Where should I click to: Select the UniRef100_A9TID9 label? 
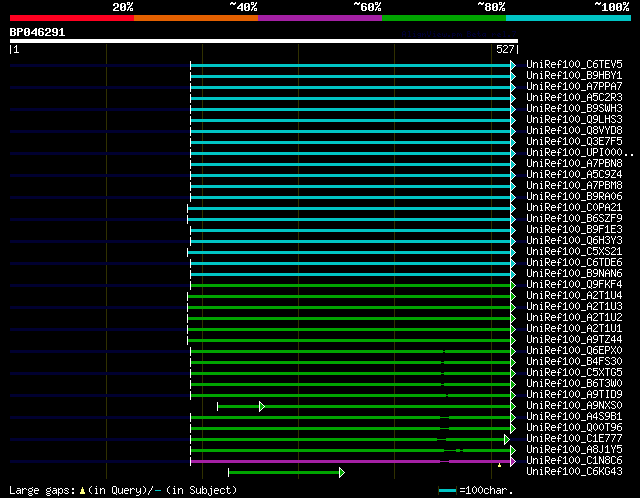pos(574,395)
